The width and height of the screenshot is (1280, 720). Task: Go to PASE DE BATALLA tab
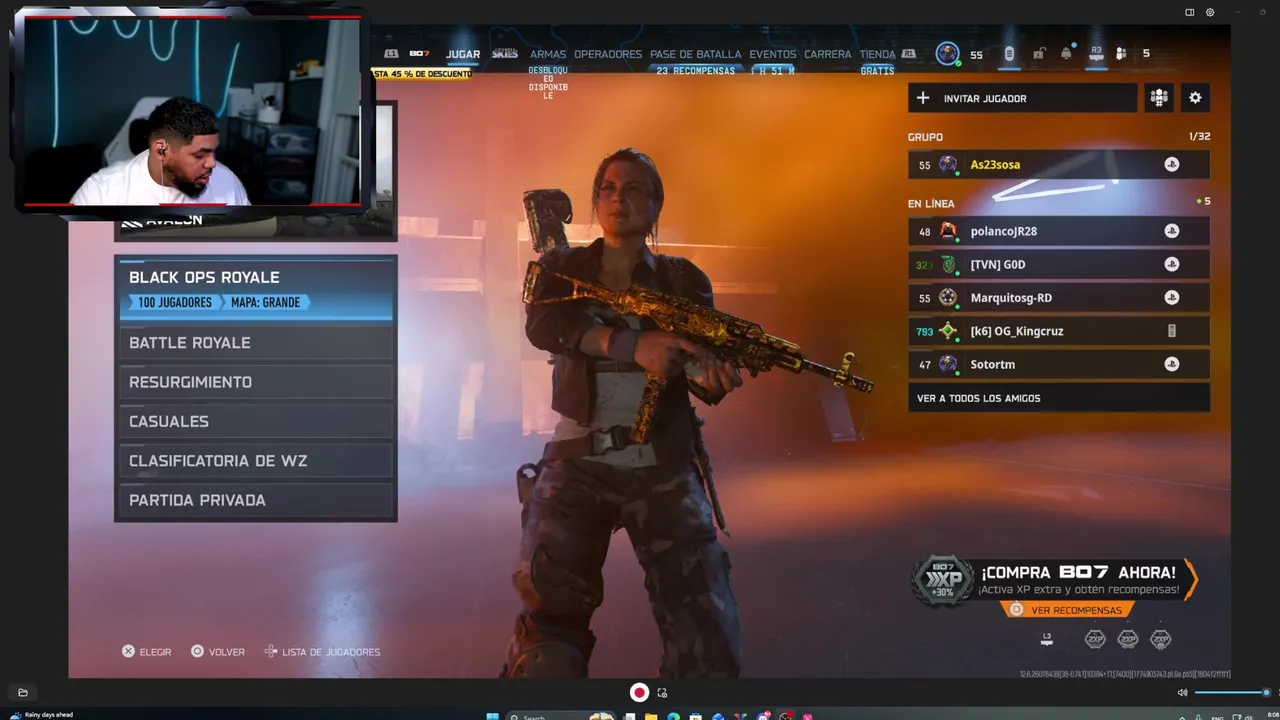pos(696,54)
